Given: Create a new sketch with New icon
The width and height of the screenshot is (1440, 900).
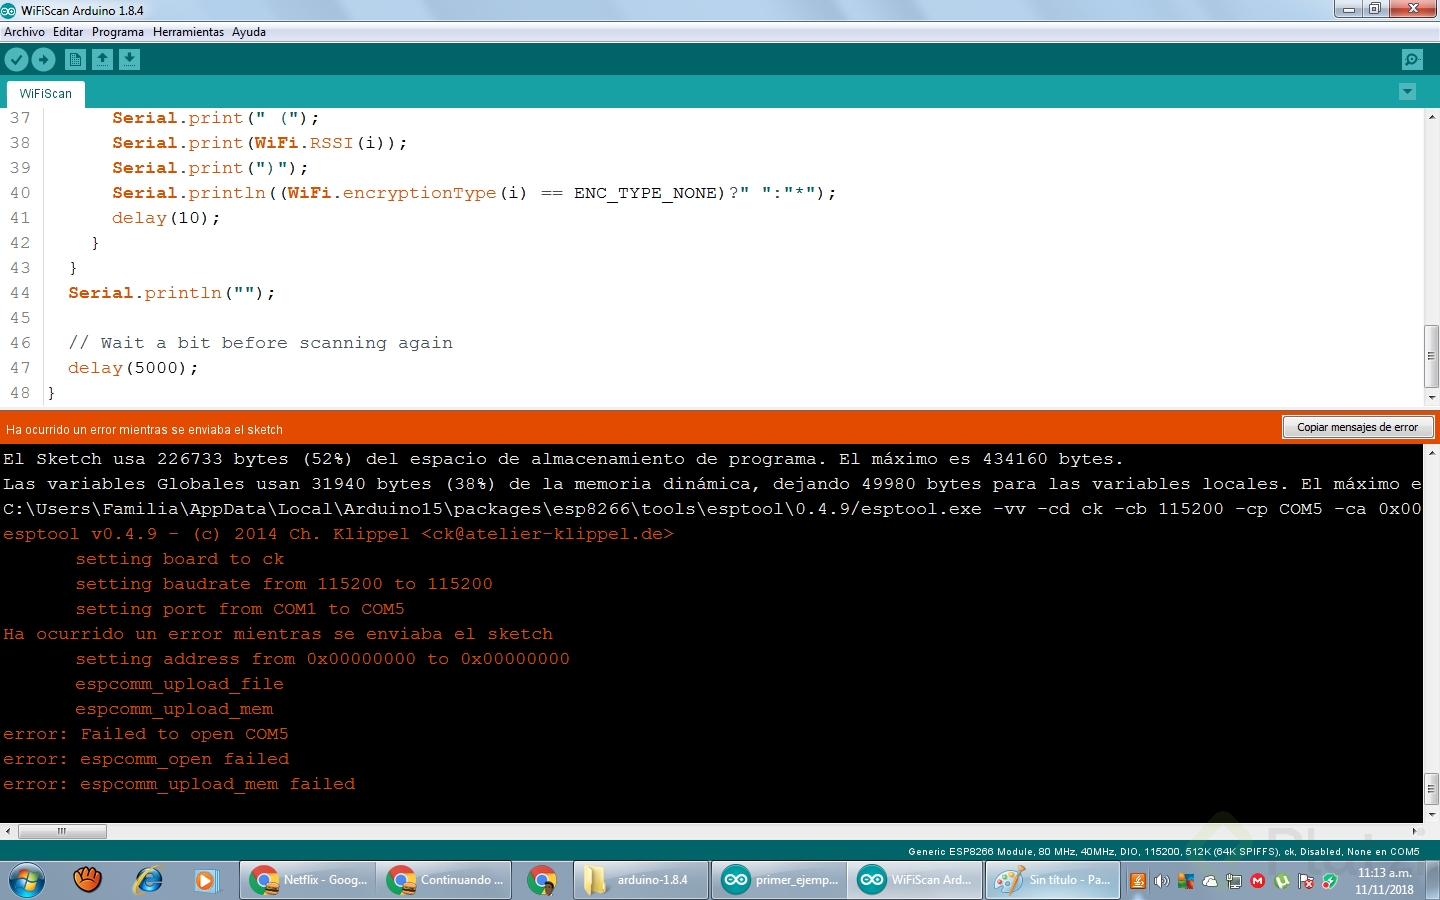Looking at the screenshot, I should (x=76, y=60).
